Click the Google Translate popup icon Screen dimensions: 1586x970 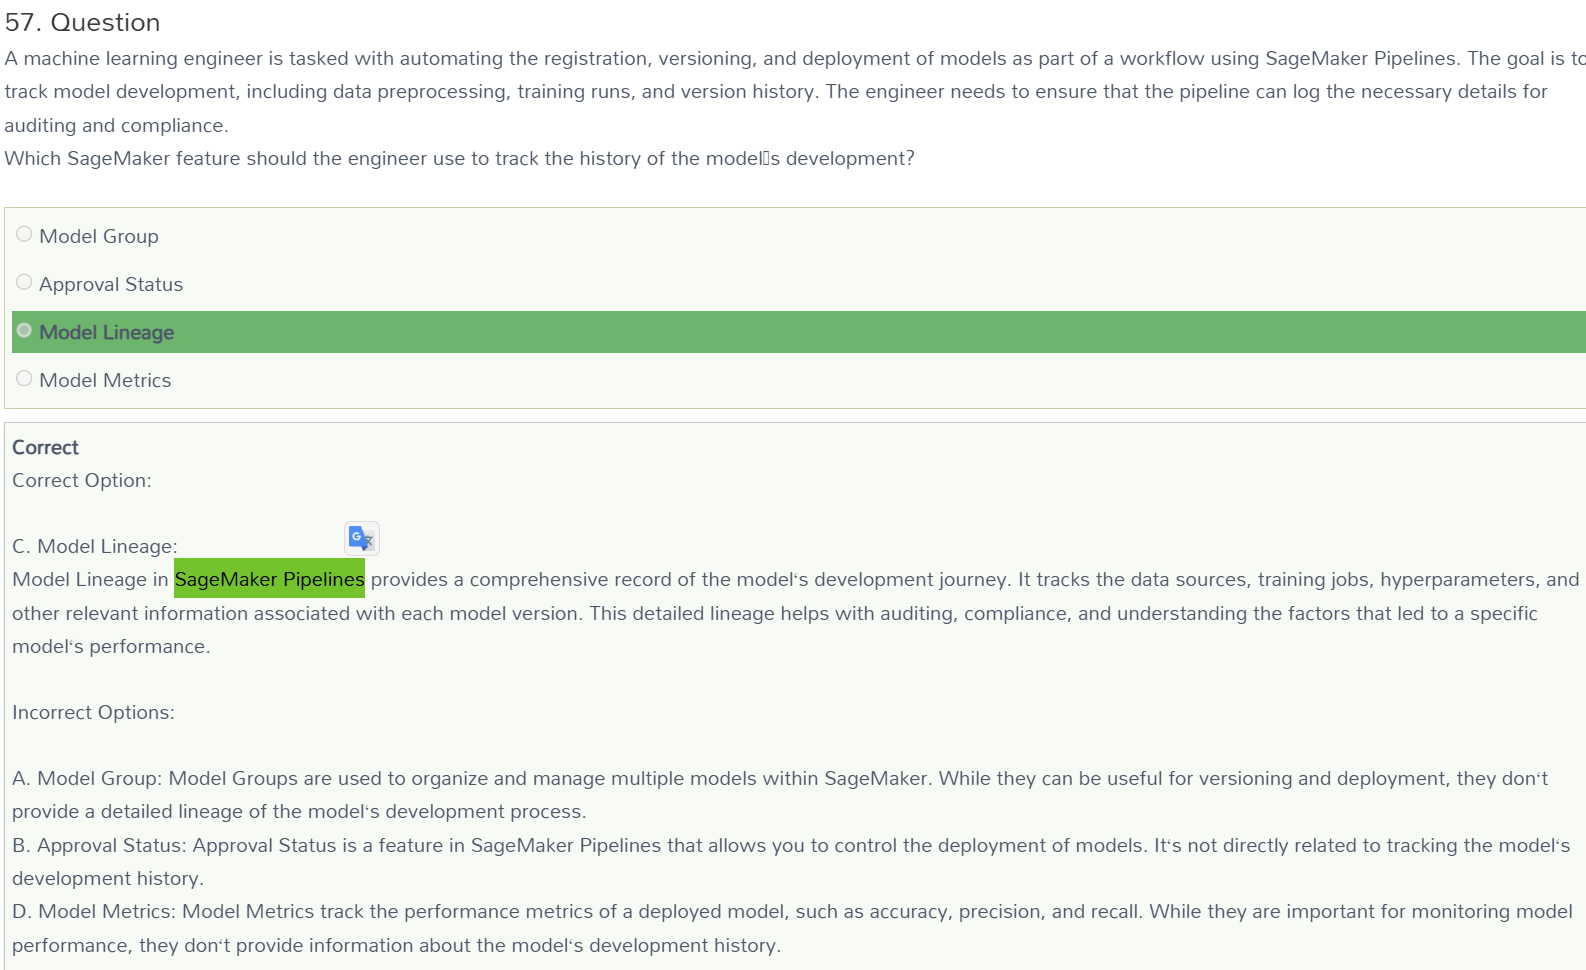tap(362, 538)
